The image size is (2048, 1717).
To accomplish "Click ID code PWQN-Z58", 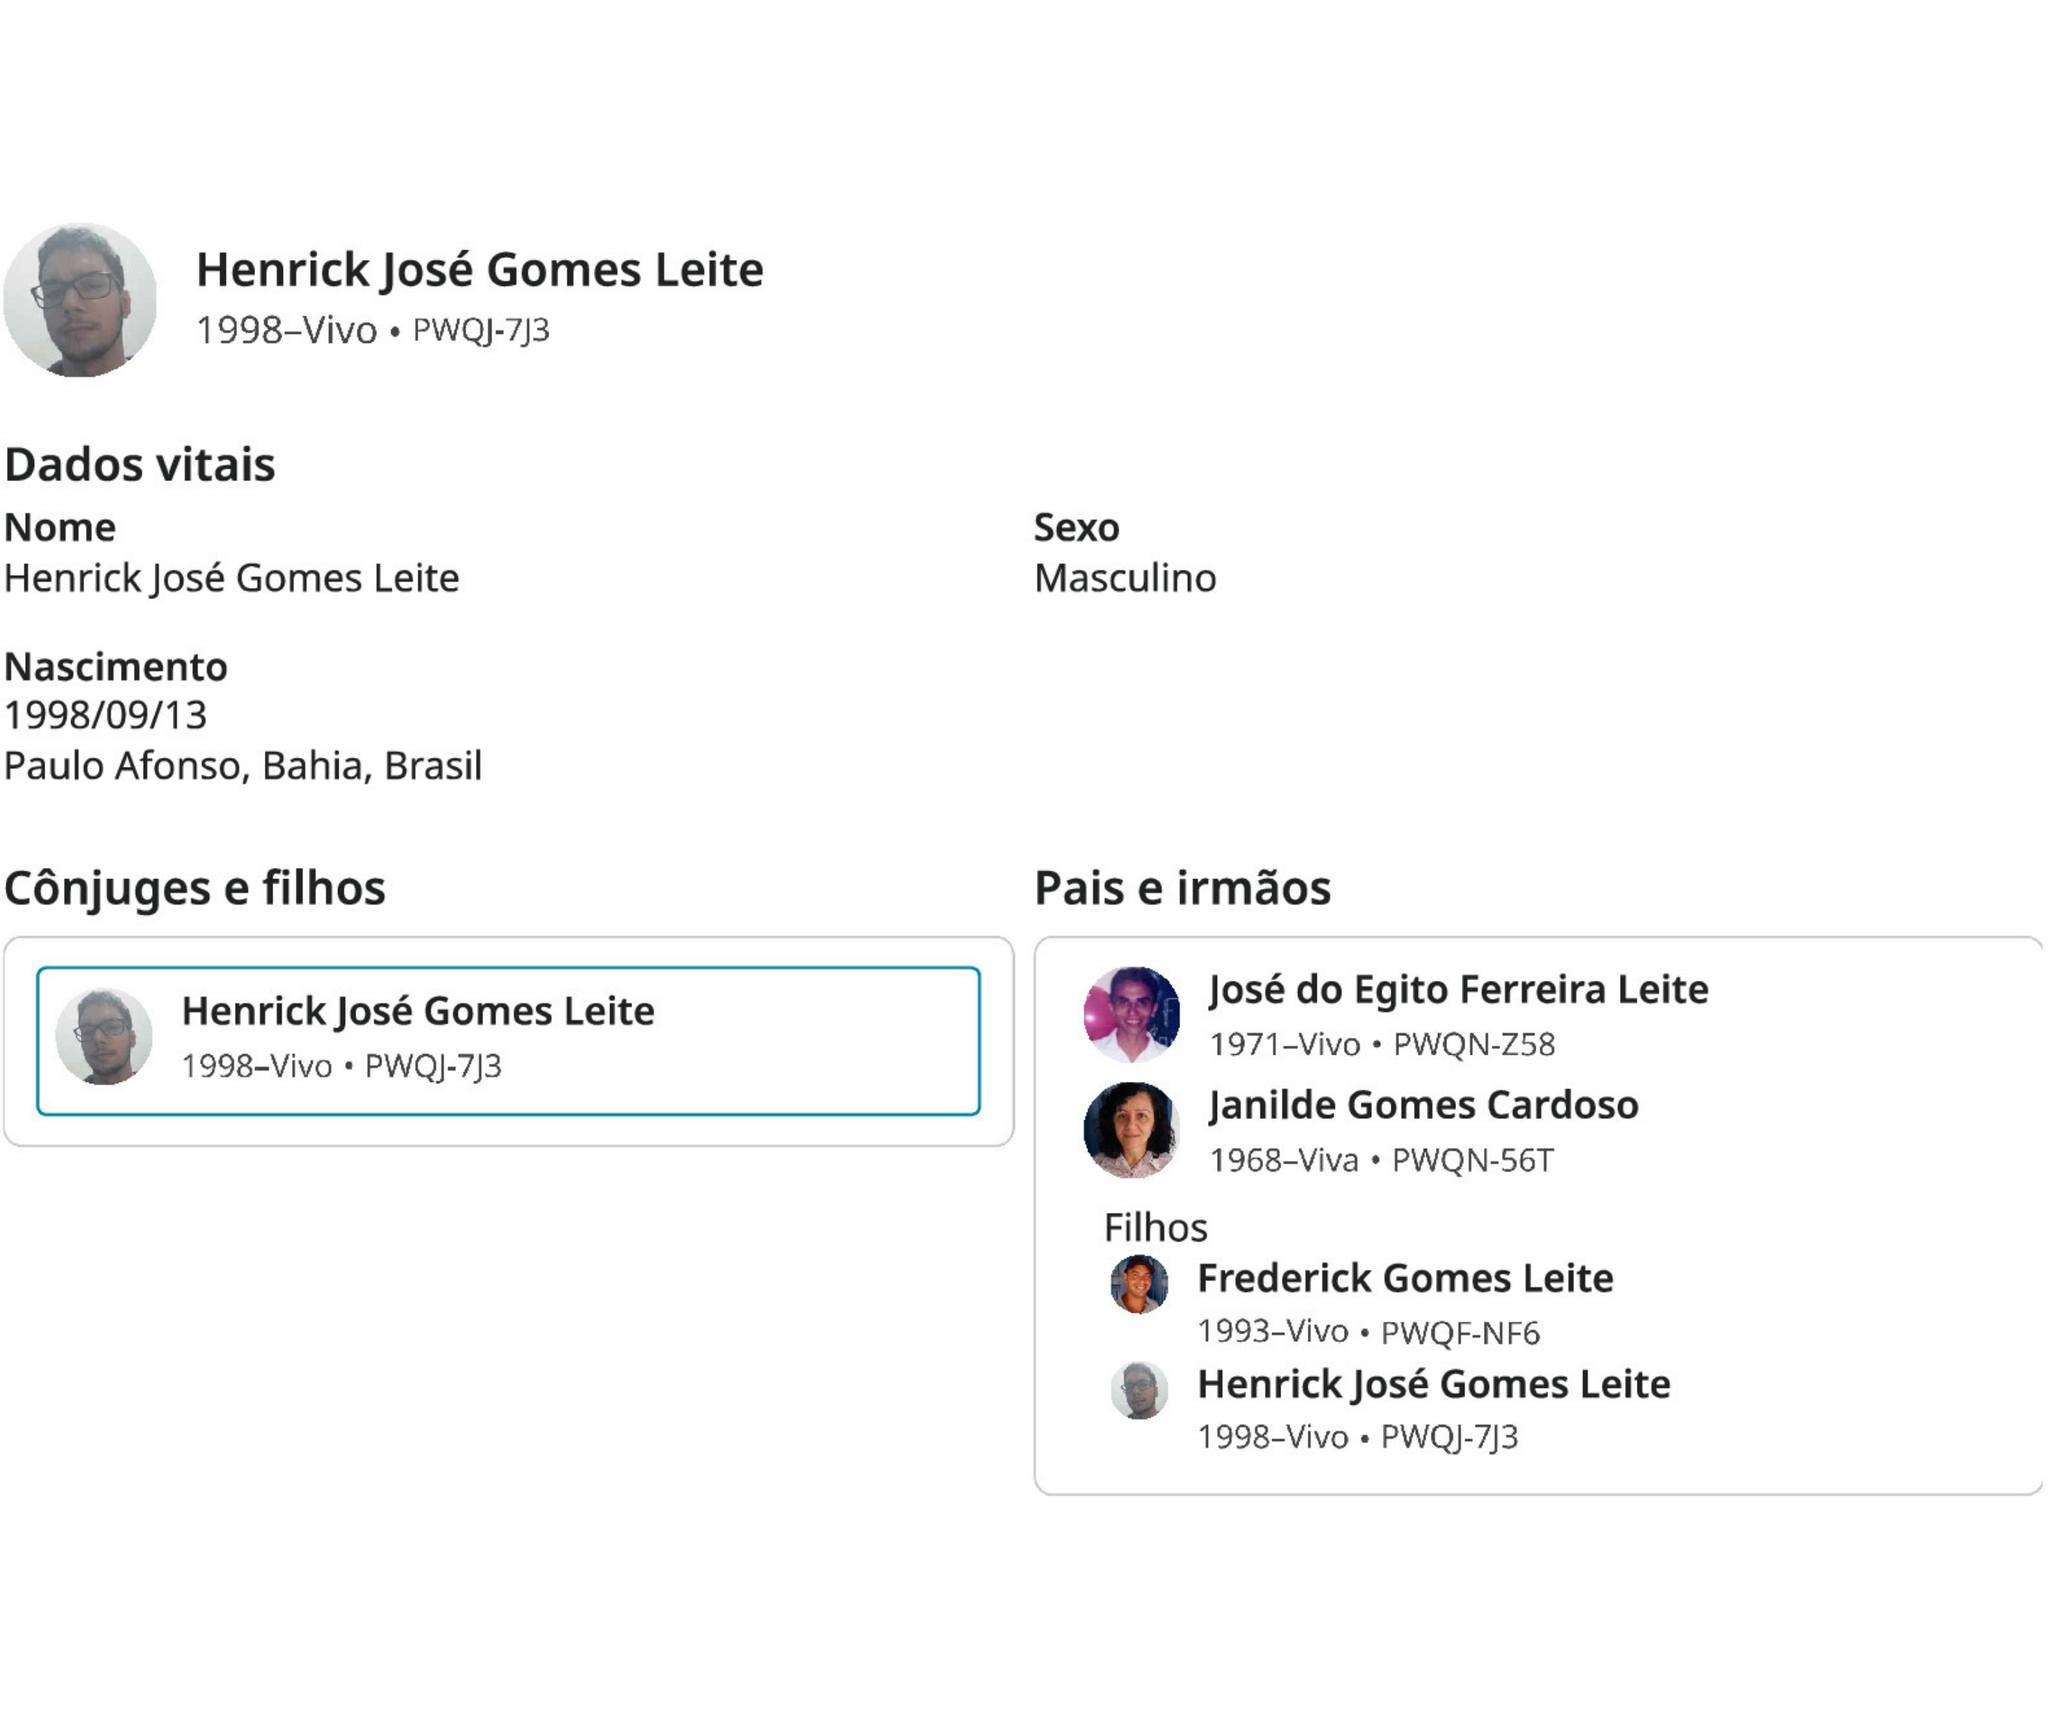I will point(1473,1044).
